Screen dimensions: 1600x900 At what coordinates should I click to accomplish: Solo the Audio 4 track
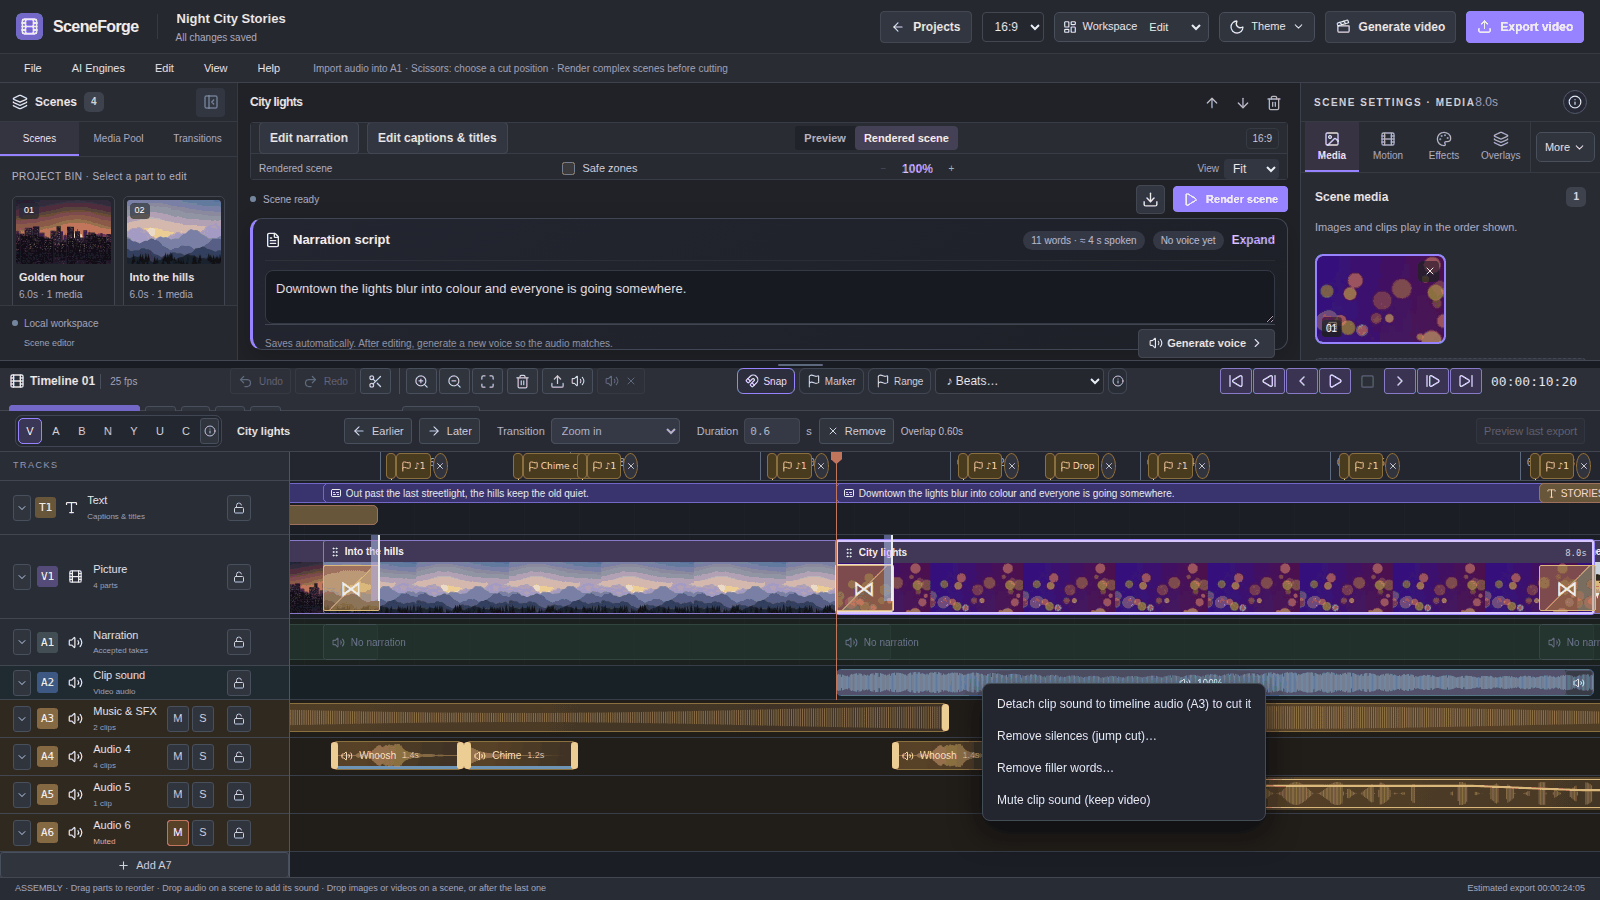(203, 756)
